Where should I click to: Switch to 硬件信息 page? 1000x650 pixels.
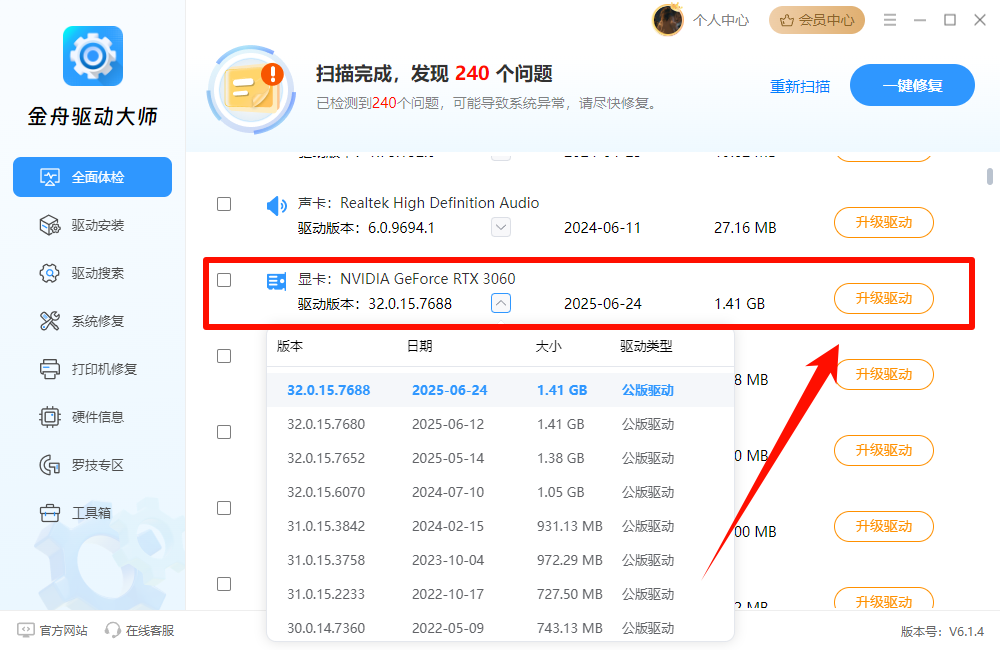(92, 417)
